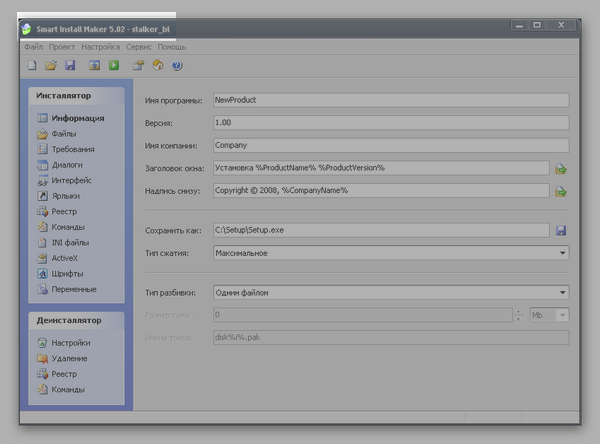Open Ярлыки section in the sidebar

tap(66, 196)
